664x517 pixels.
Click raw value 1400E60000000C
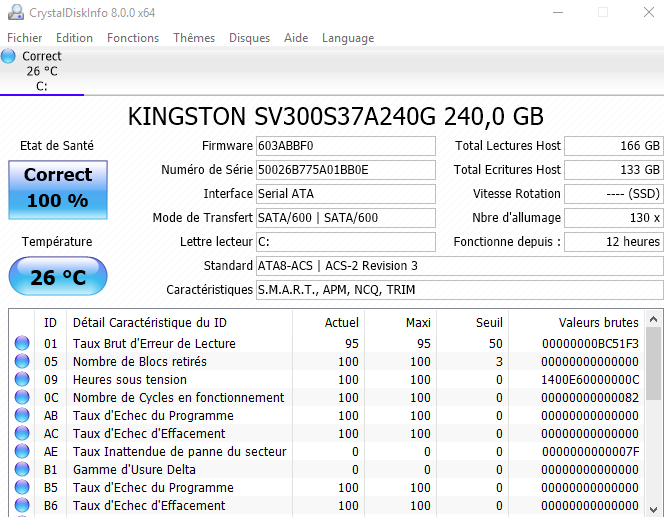coord(590,379)
